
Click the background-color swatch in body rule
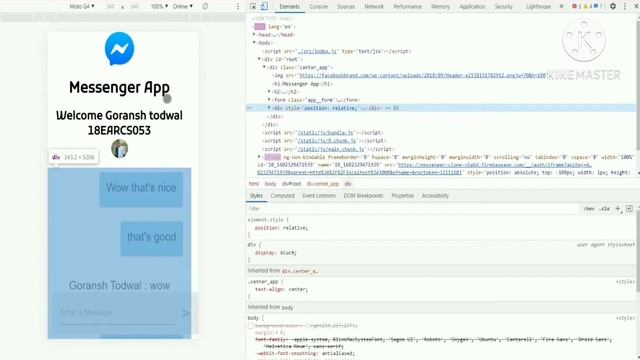point(307,326)
